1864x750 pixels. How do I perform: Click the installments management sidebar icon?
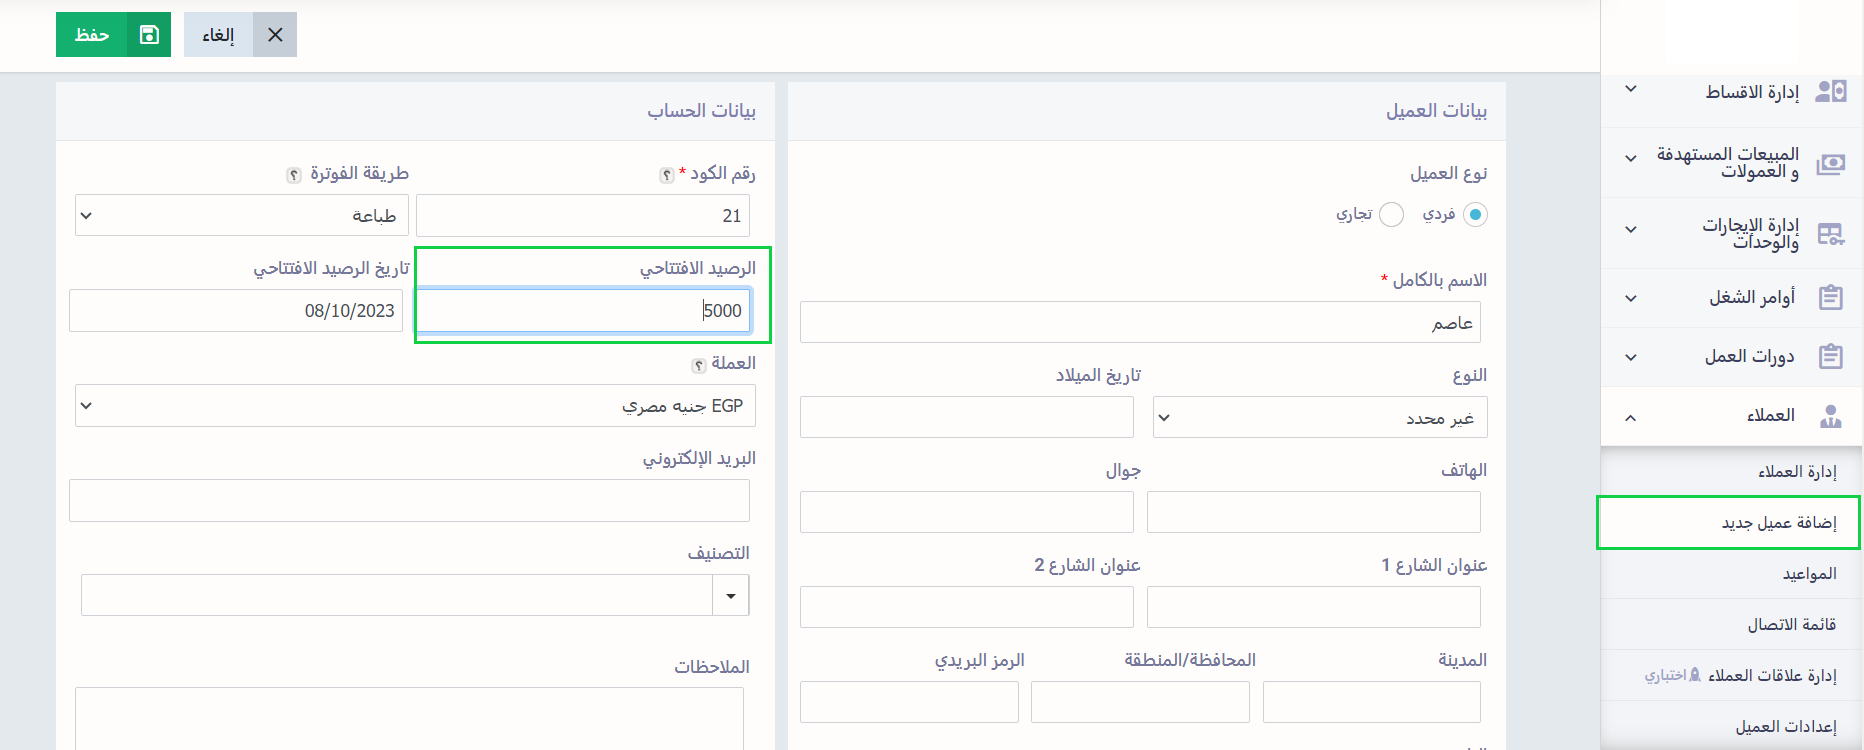(x=1830, y=91)
